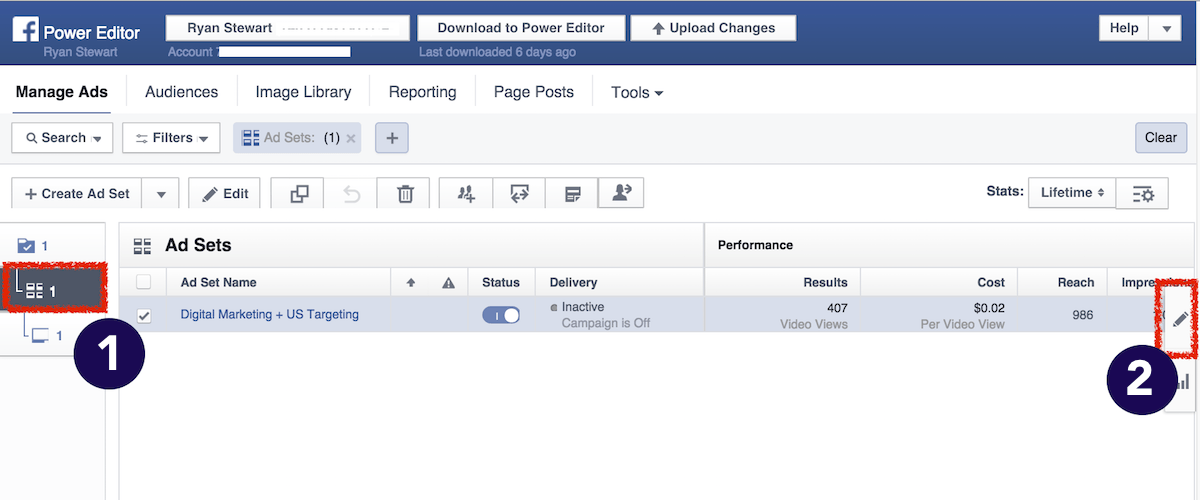Open the Page Posts tab
Image resolution: width=1200 pixels, height=500 pixels.
(534, 92)
